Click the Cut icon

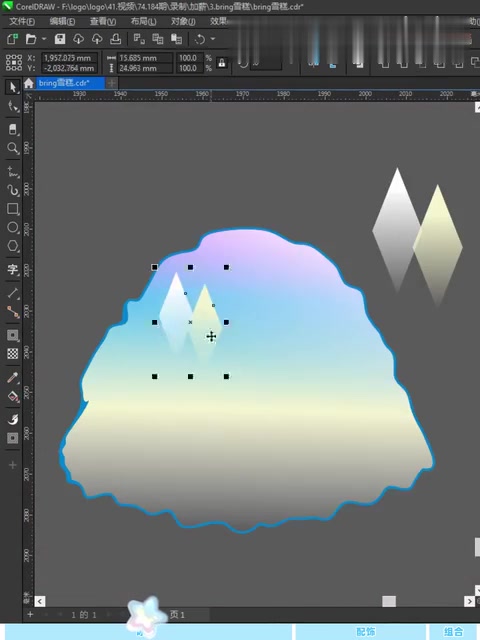[139, 39]
